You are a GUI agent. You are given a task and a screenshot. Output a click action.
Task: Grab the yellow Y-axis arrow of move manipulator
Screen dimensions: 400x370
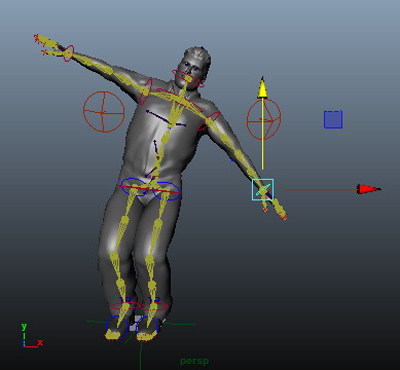(262, 88)
